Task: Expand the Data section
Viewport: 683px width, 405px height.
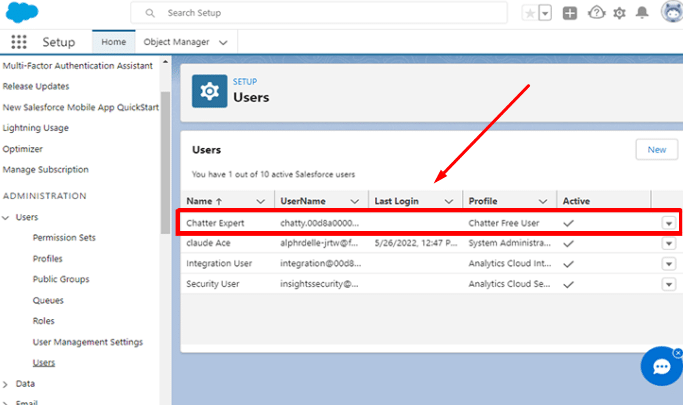Action: [x=6, y=384]
